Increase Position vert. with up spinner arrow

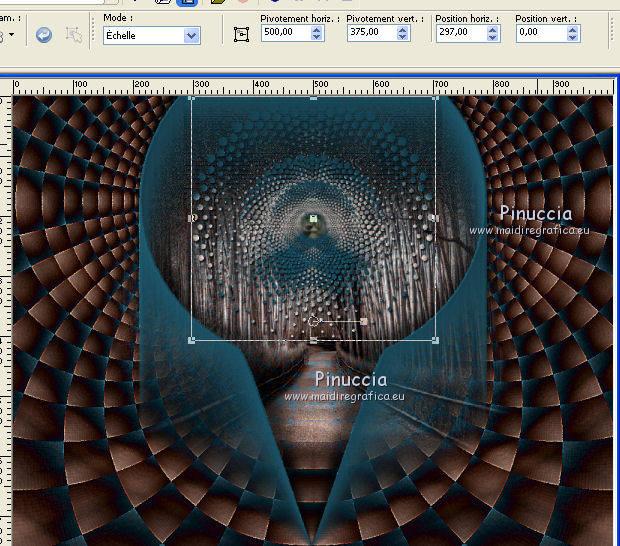pos(573,30)
